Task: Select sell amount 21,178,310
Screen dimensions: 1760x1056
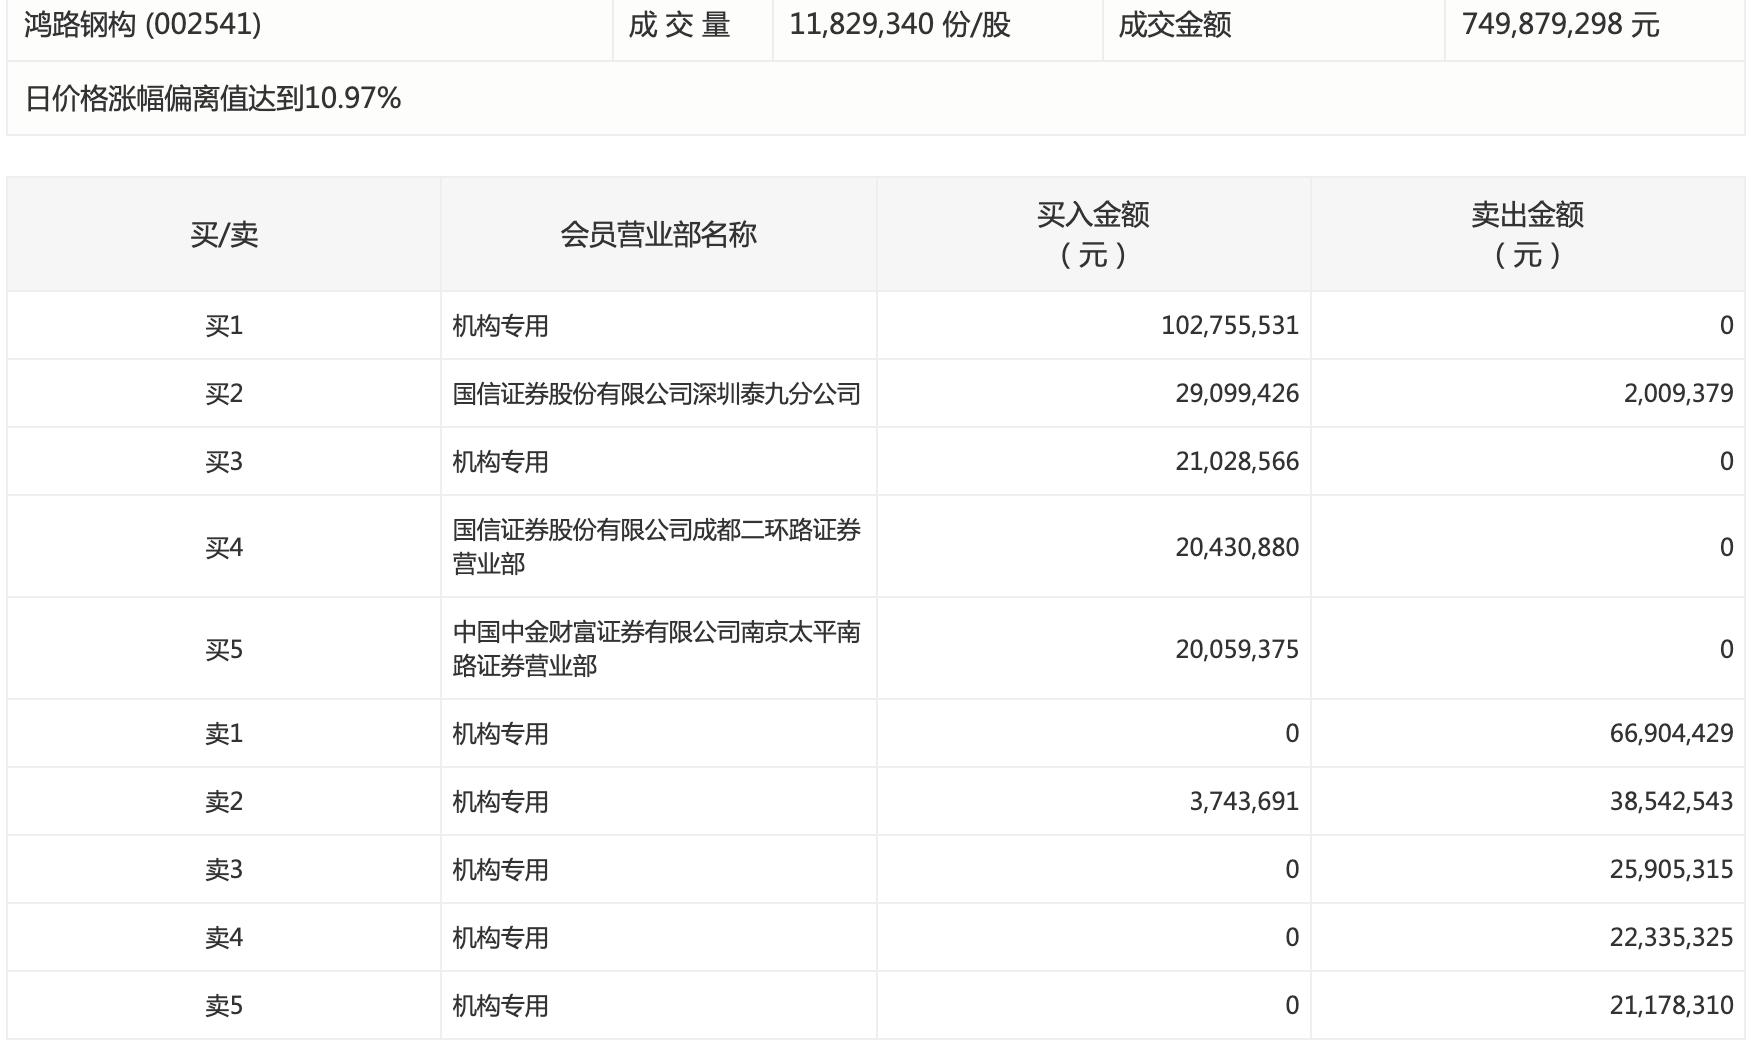Action: pos(1671,1006)
